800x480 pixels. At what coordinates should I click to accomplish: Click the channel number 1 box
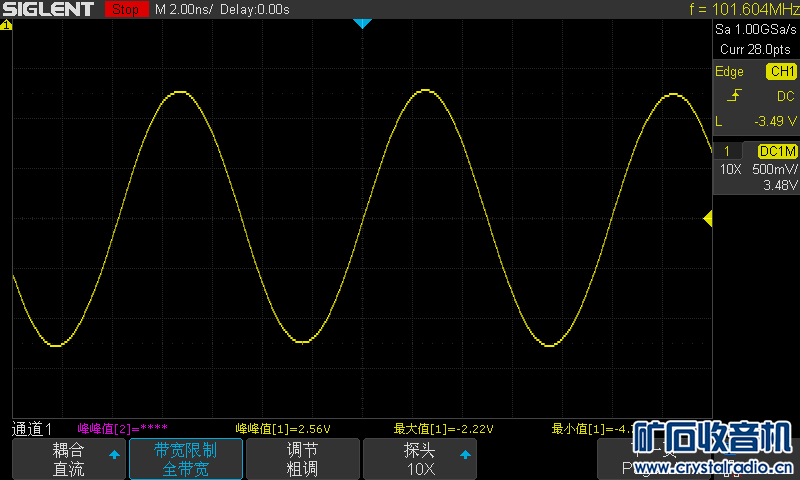[727, 151]
